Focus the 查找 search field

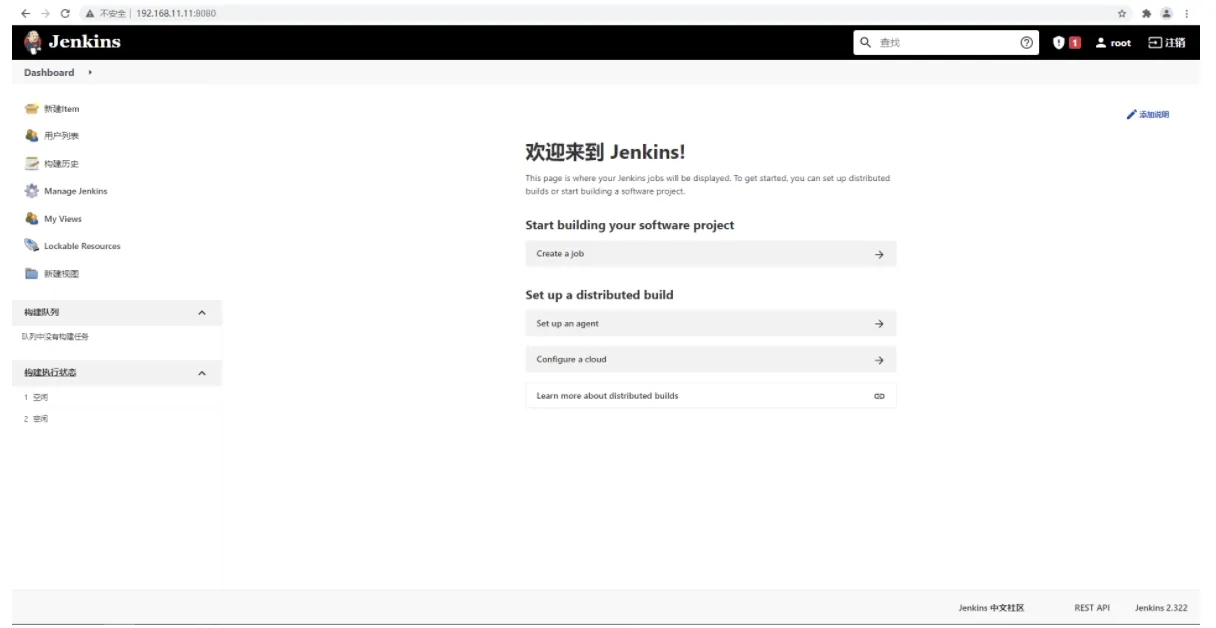click(x=946, y=43)
